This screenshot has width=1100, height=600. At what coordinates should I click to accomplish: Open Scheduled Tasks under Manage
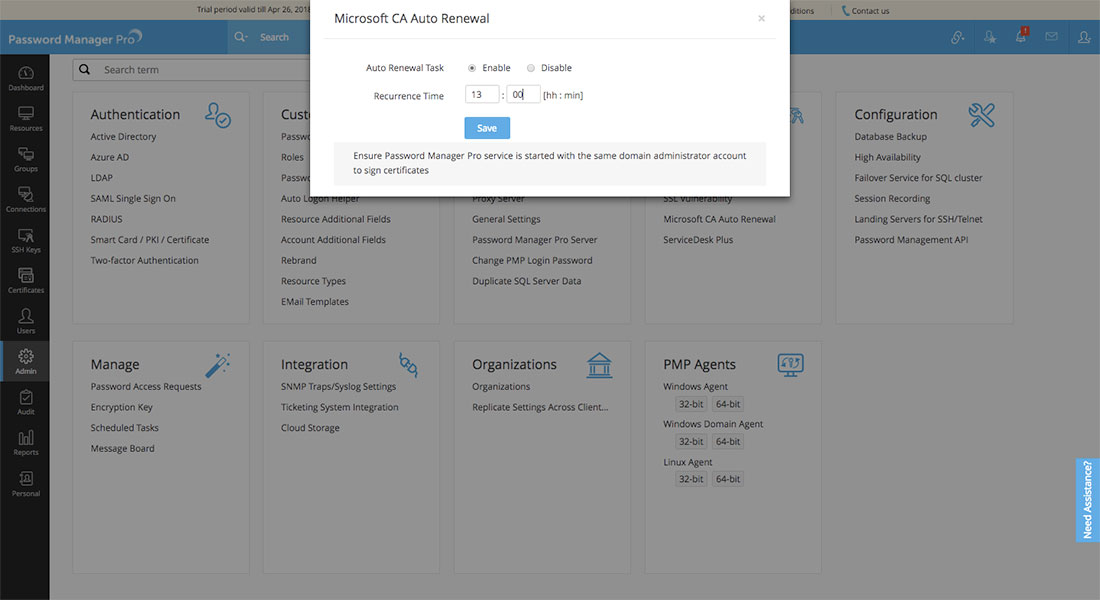(124, 427)
